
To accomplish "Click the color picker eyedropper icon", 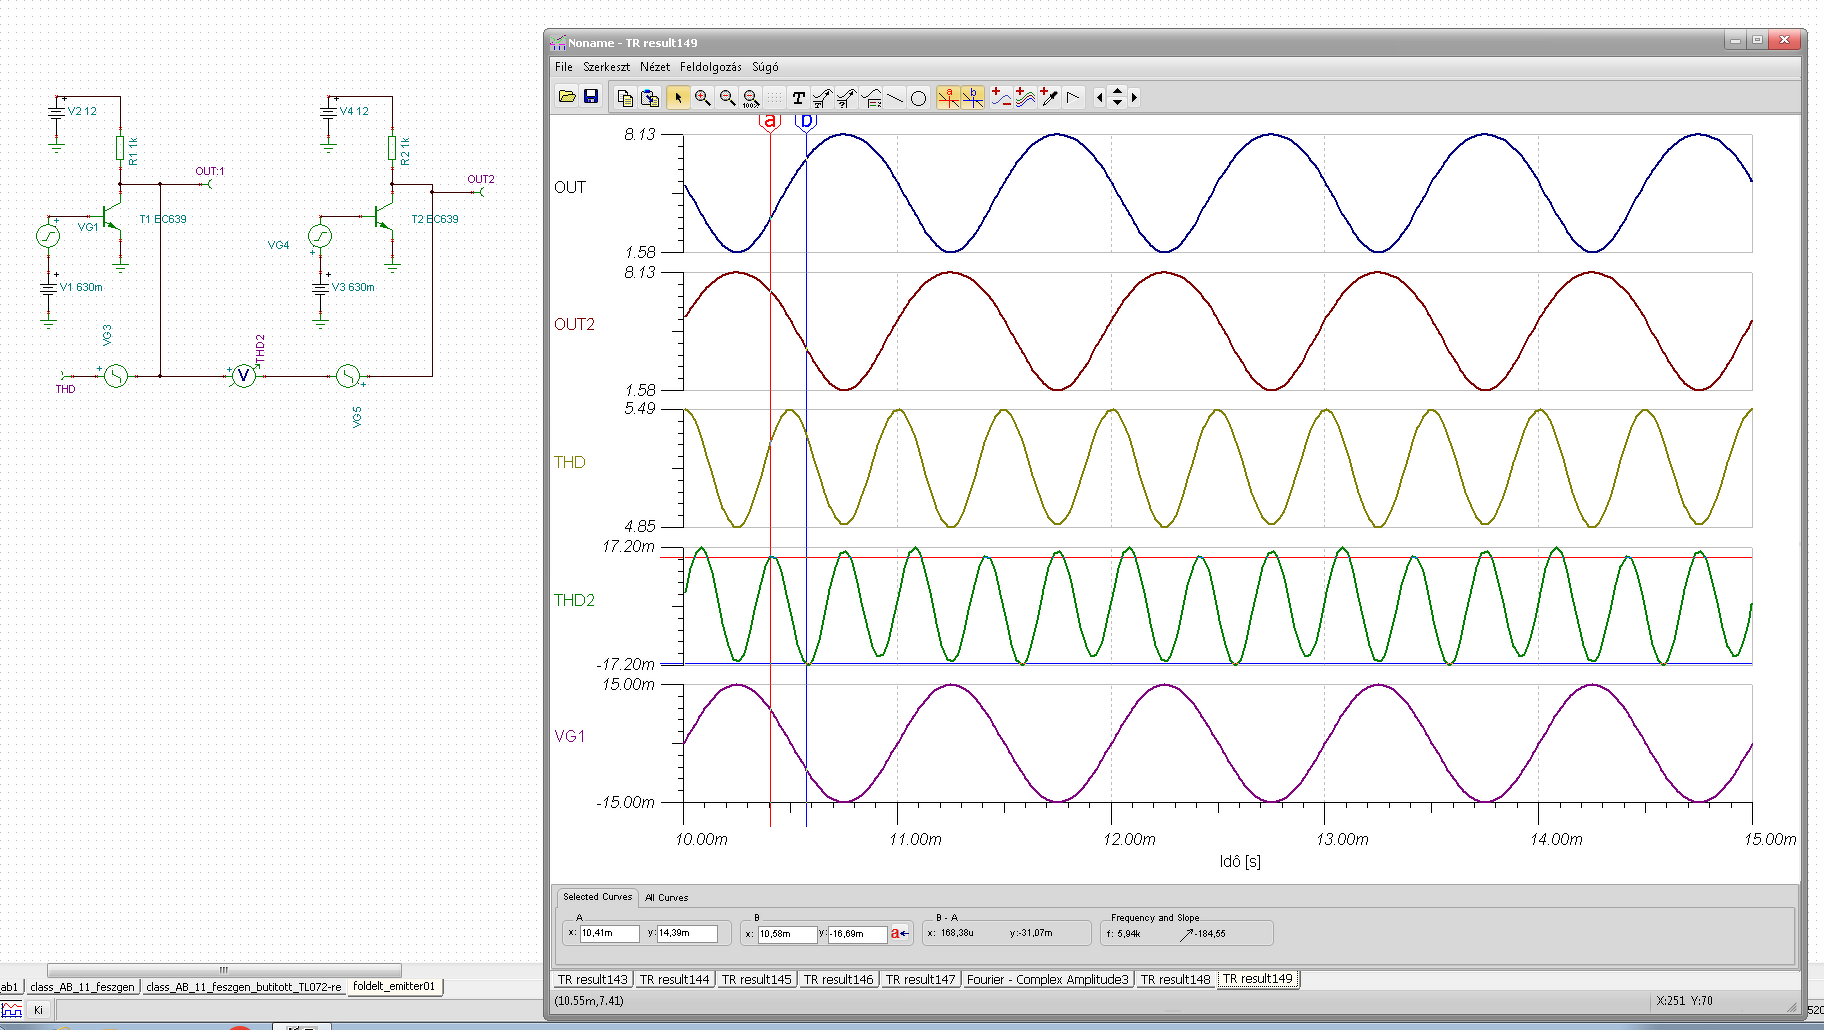I will coord(1049,97).
